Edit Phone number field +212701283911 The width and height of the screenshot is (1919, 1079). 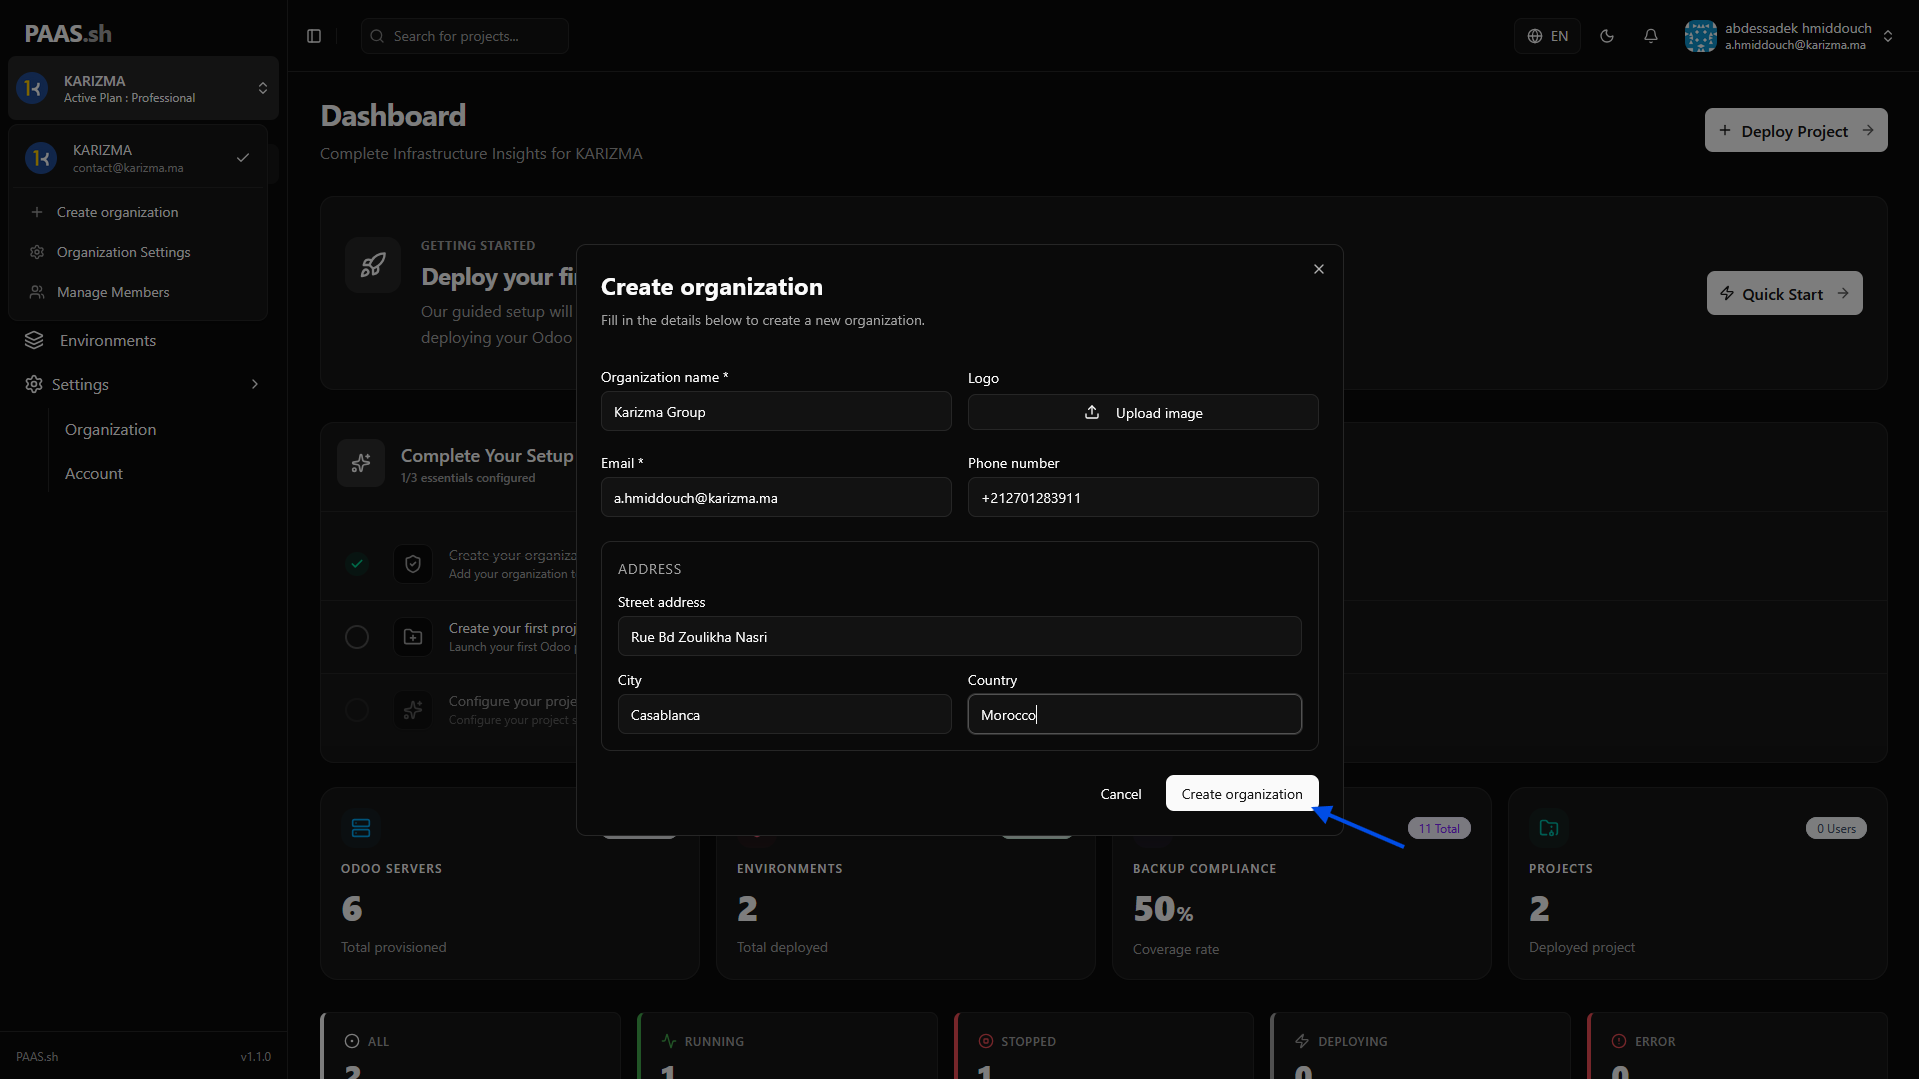pyautogui.click(x=1143, y=497)
